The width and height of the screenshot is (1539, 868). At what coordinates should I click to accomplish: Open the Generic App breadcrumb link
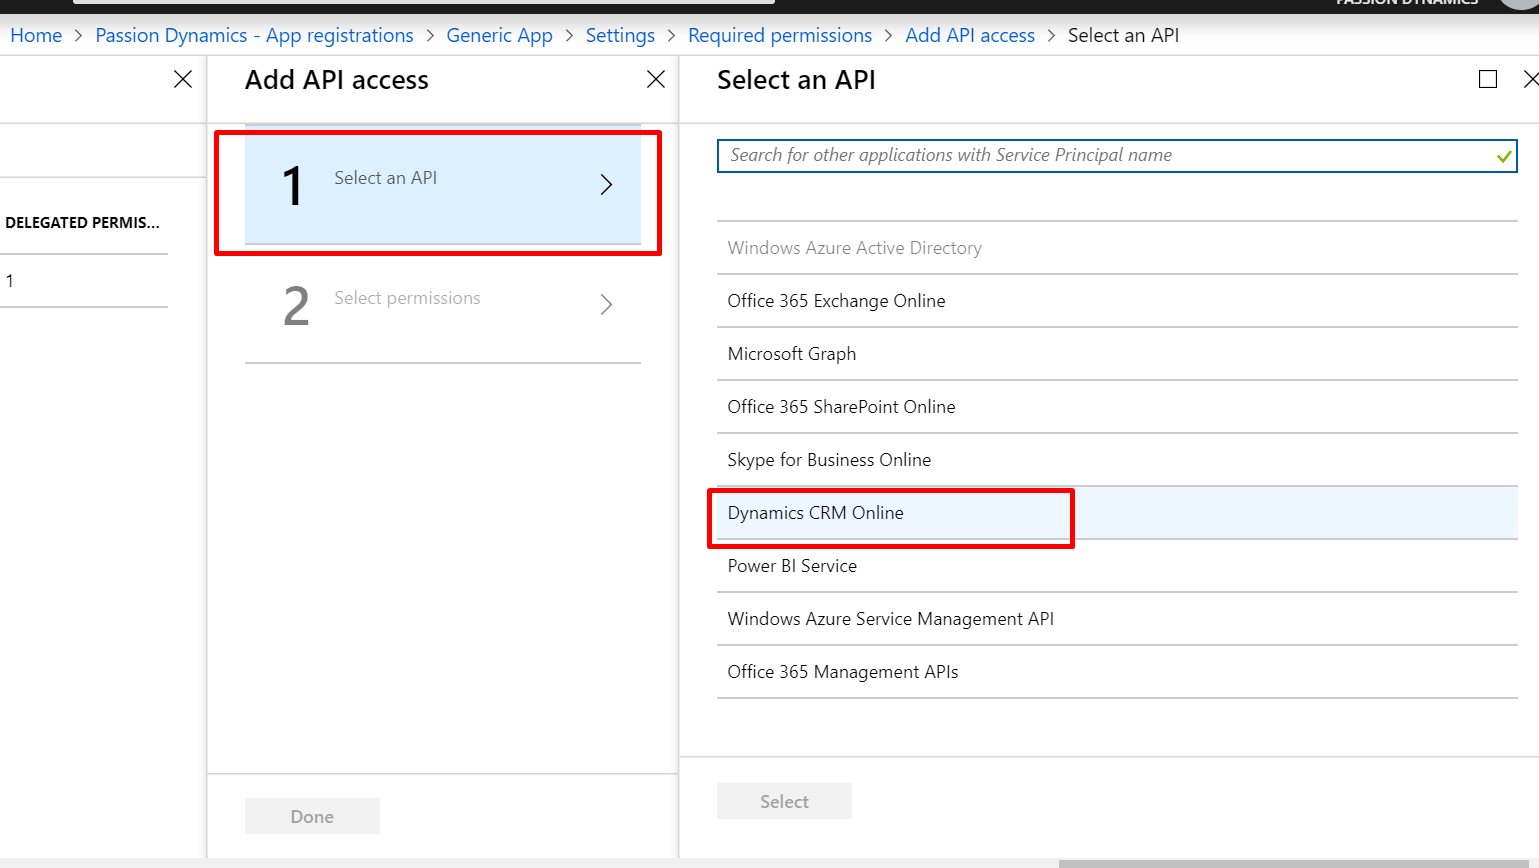[x=499, y=36]
